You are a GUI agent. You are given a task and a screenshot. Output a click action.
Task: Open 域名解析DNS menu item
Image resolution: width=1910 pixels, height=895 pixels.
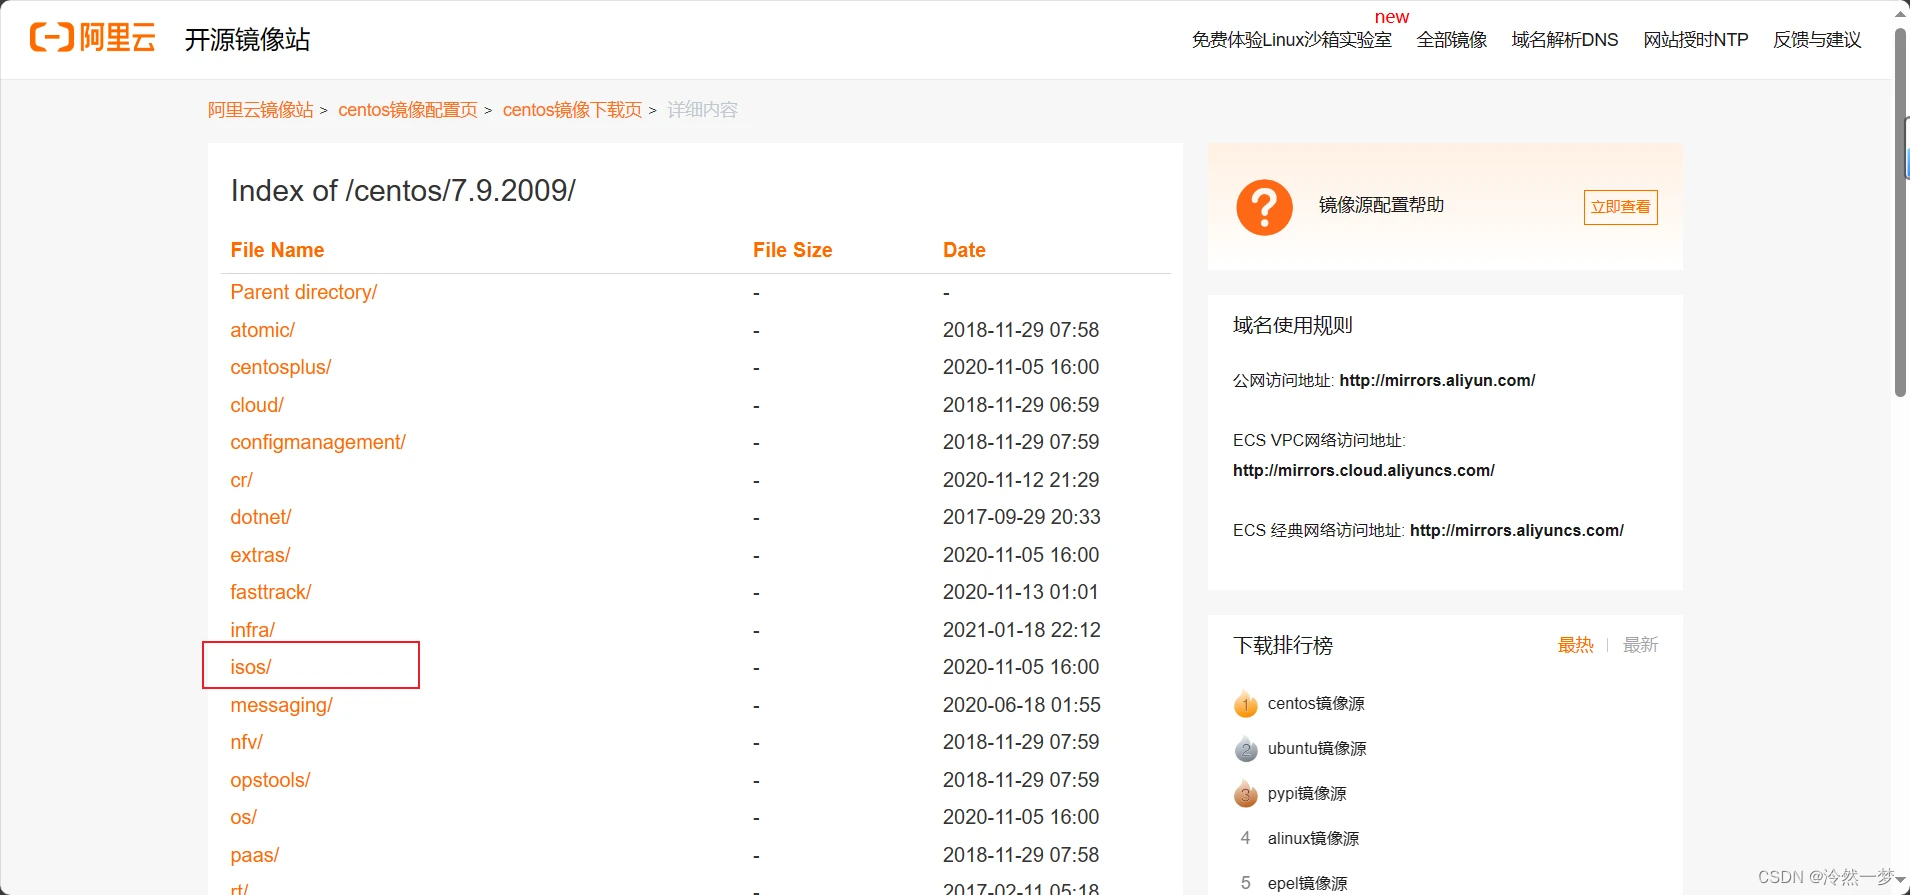(1564, 40)
